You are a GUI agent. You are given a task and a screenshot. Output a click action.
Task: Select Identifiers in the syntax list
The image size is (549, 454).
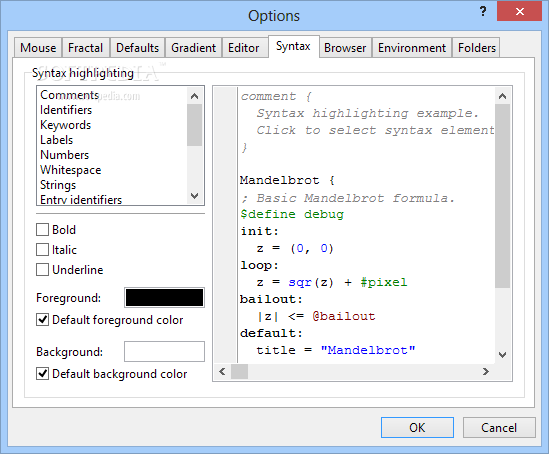(x=112, y=110)
